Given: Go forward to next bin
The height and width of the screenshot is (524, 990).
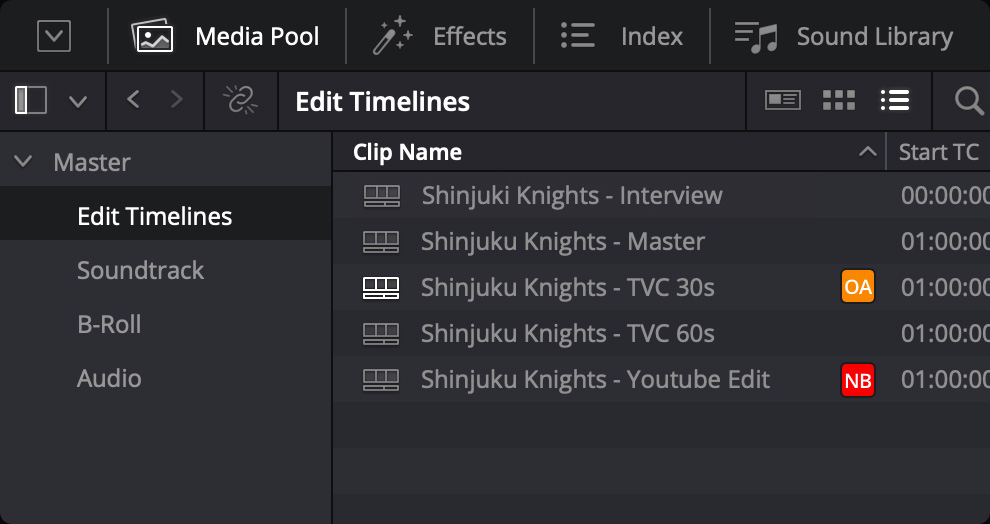Looking at the screenshot, I should pyautogui.click(x=177, y=99).
